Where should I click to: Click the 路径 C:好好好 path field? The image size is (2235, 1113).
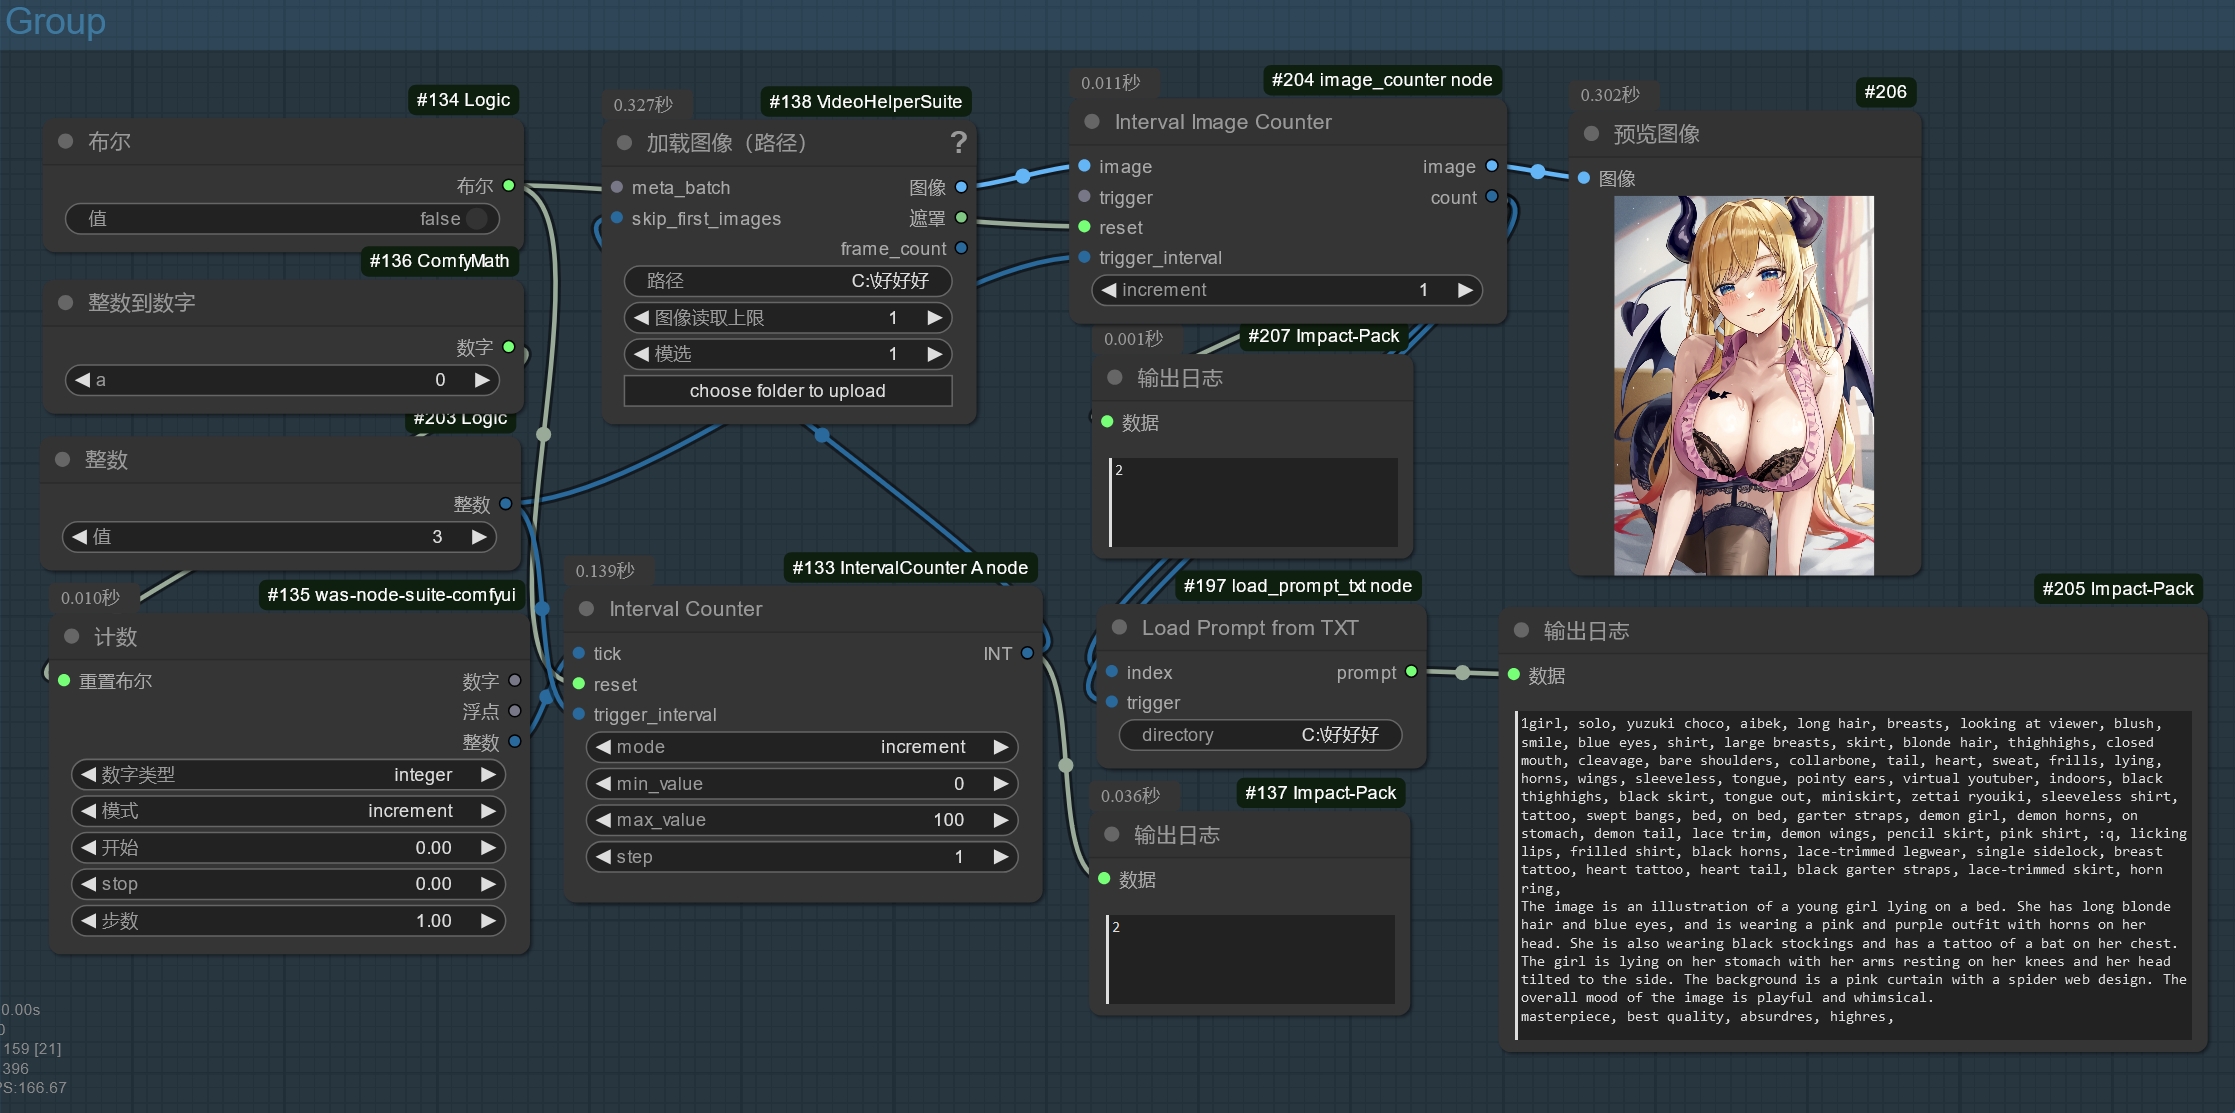[x=788, y=281]
